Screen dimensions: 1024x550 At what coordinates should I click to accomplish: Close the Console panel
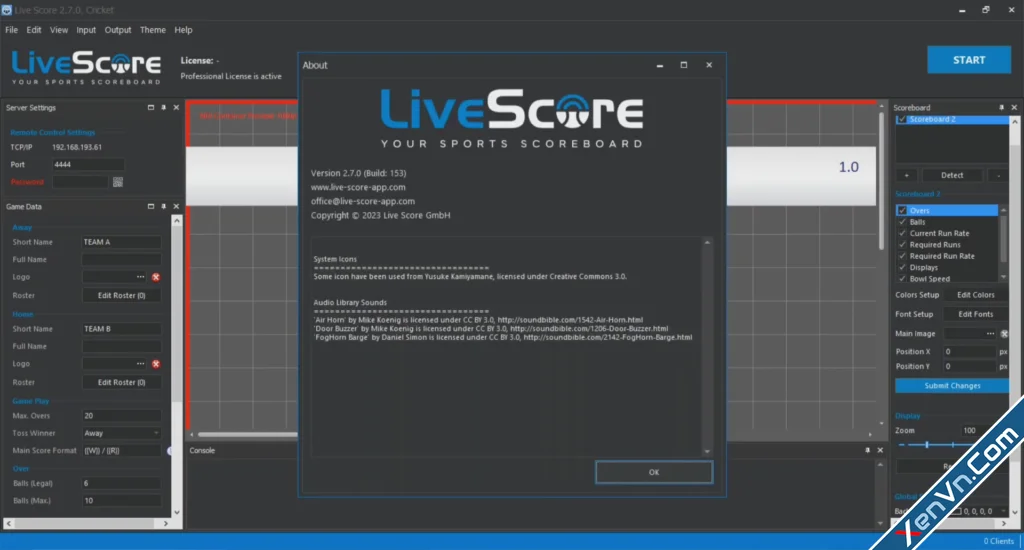[x=880, y=450]
